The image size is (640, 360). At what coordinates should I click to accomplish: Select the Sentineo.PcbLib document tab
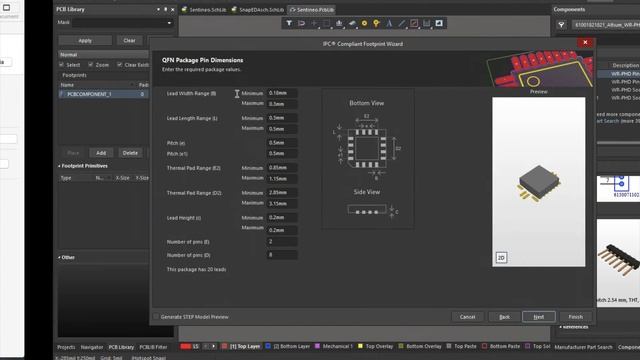(x=311, y=9)
